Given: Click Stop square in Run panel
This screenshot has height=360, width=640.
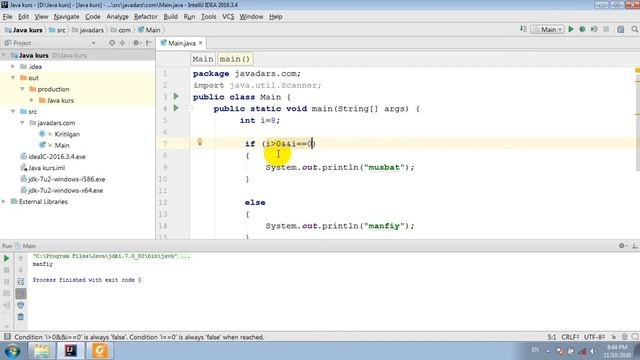Looking at the screenshot, I should point(7,270).
